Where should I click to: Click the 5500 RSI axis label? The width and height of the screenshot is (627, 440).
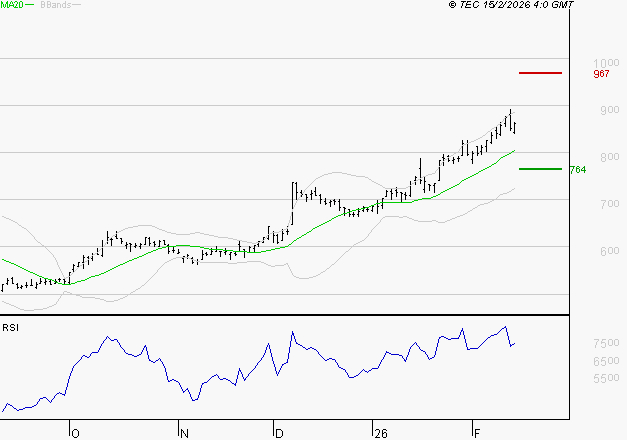tap(606, 378)
